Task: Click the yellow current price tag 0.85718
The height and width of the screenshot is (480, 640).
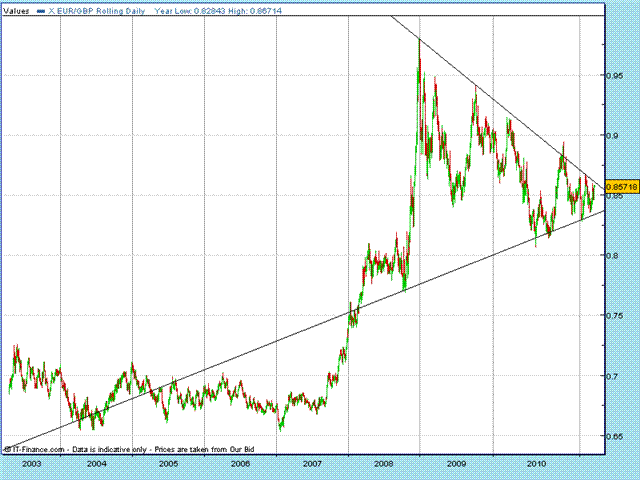Action: coord(621,187)
